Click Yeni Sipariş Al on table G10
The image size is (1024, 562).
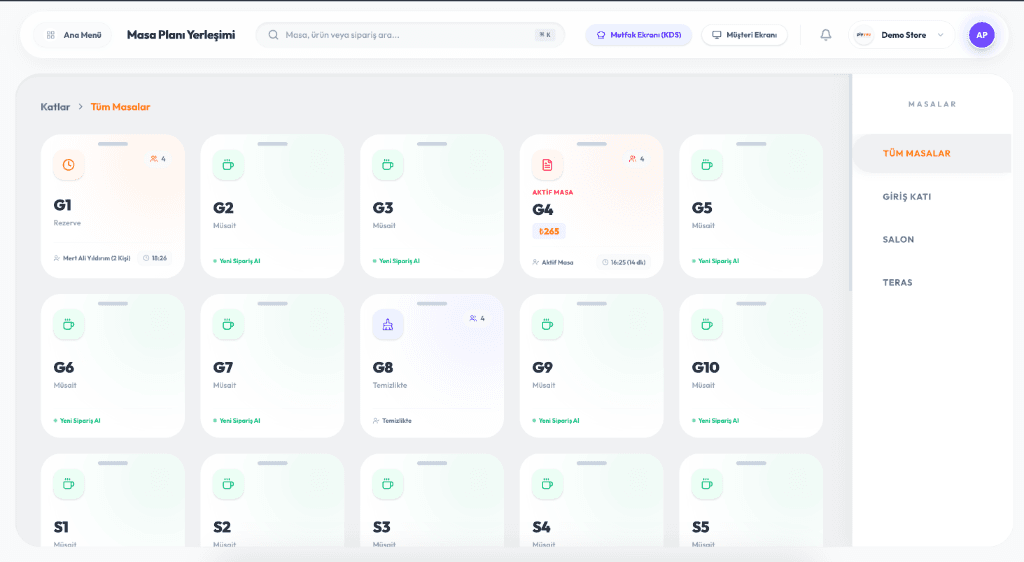(x=716, y=421)
